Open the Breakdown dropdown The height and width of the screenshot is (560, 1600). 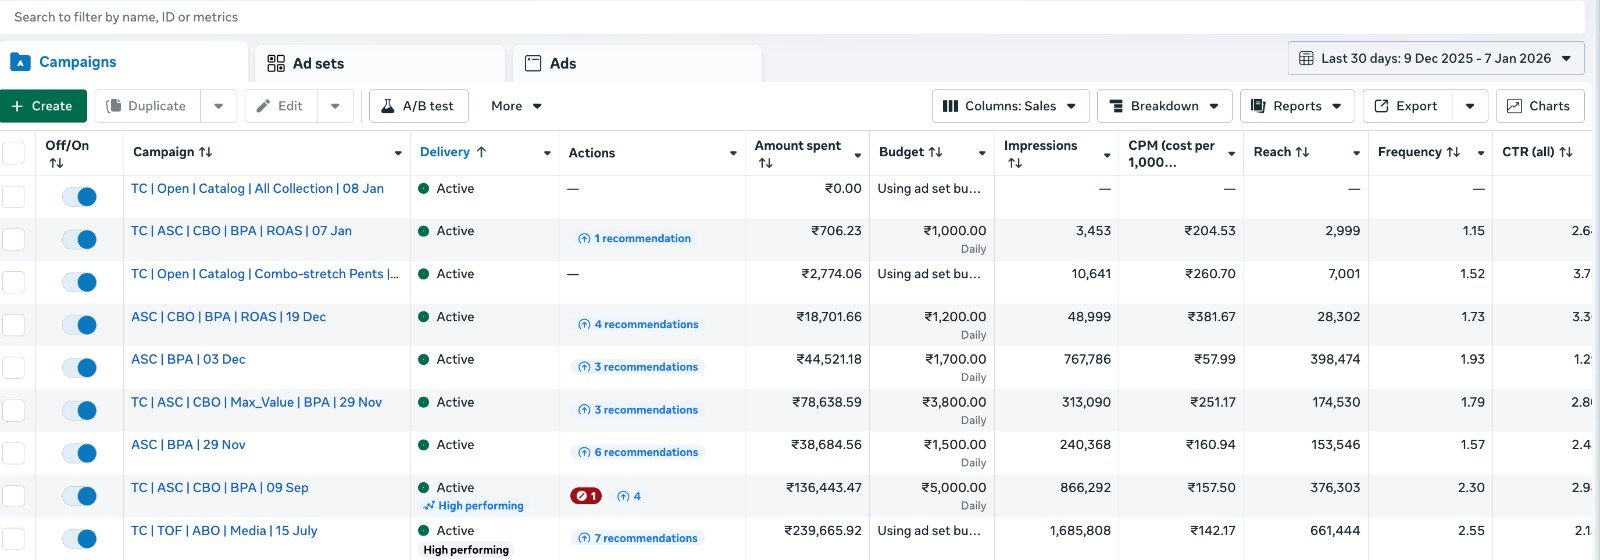tap(1164, 106)
